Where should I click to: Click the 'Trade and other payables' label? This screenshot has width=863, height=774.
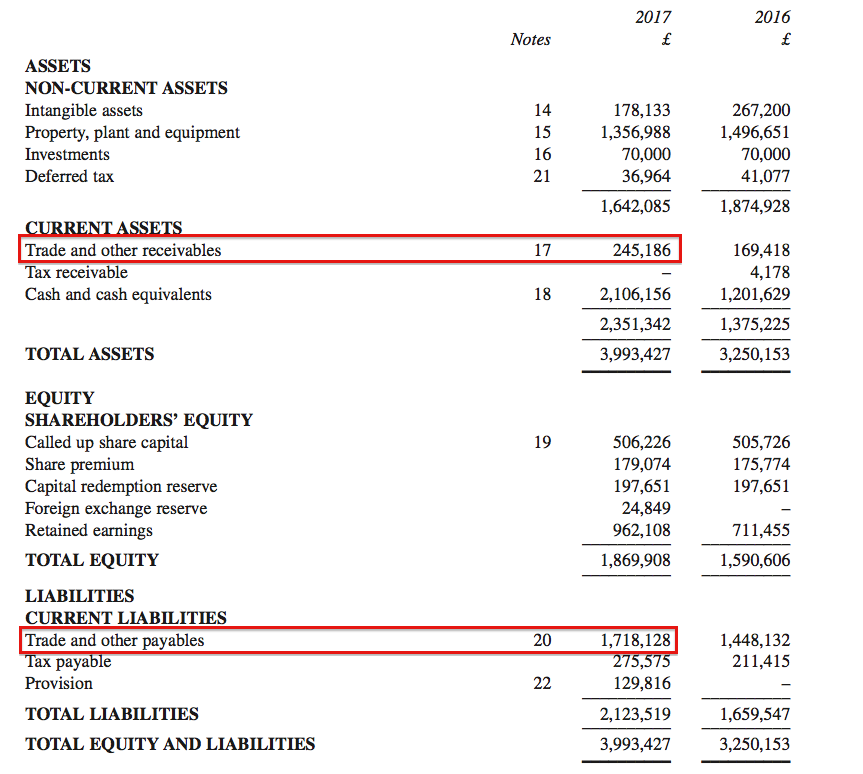[x=114, y=641]
